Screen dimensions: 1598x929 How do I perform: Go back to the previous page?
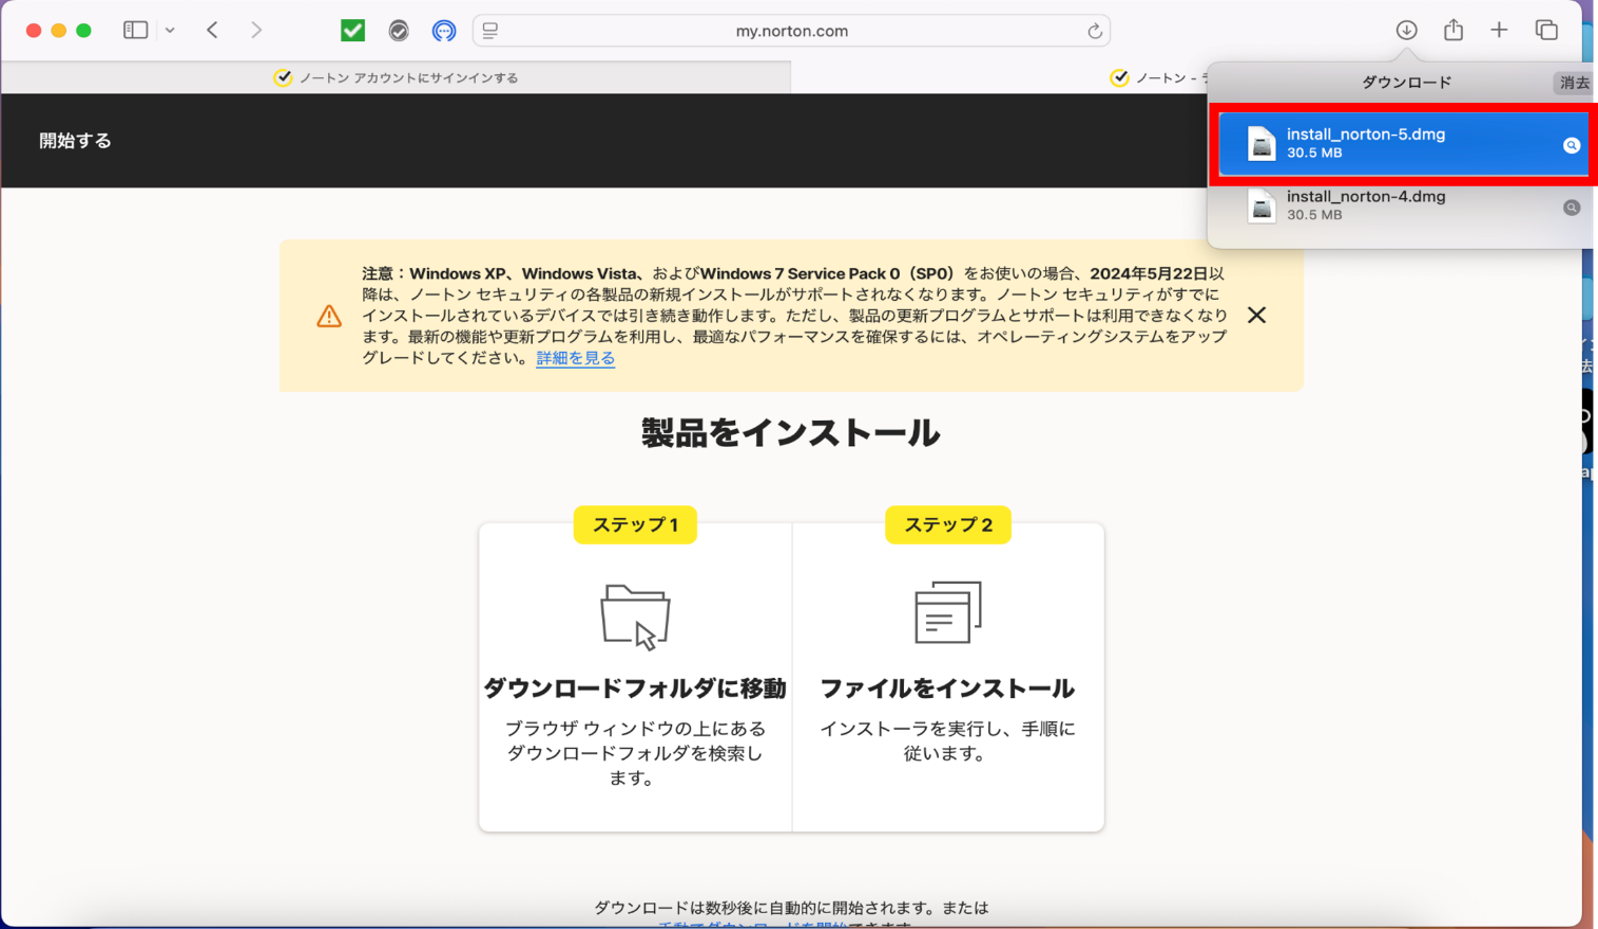212,30
